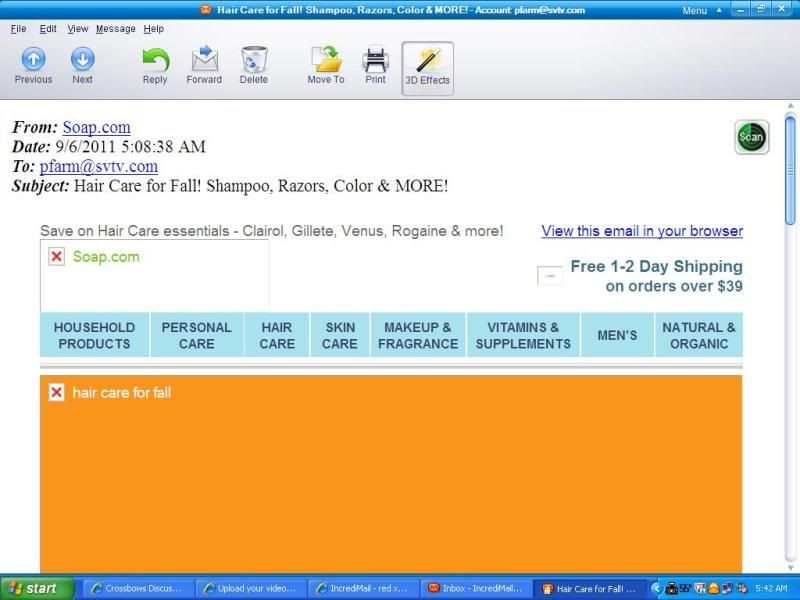Print this email
The height and width of the screenshot is (600, 800).
pyautogui.click(x=376, y=66)
